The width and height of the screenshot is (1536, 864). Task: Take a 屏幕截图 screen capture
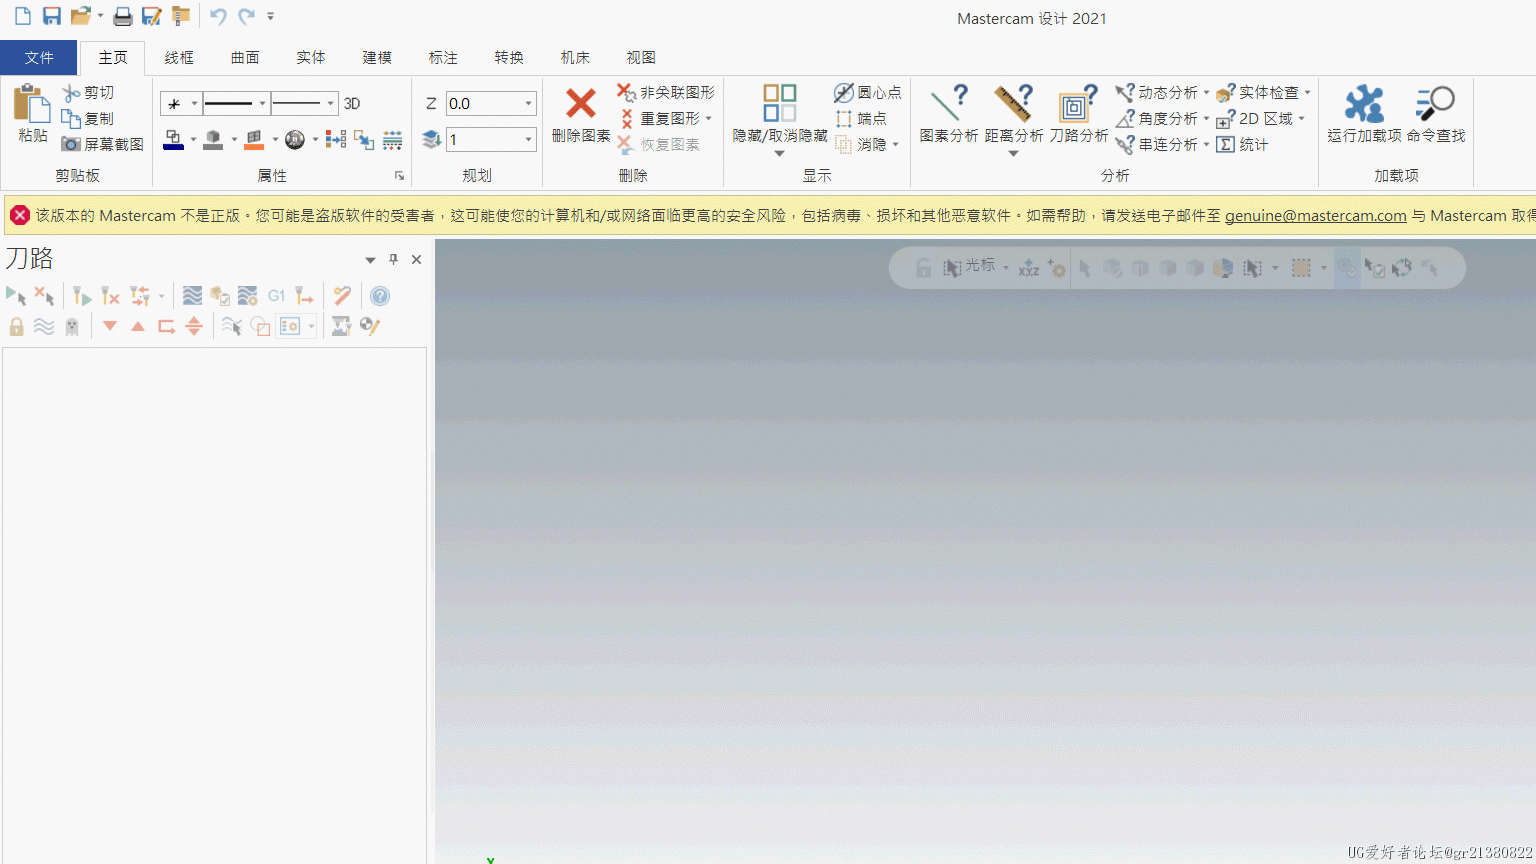[x=102, y=144]
